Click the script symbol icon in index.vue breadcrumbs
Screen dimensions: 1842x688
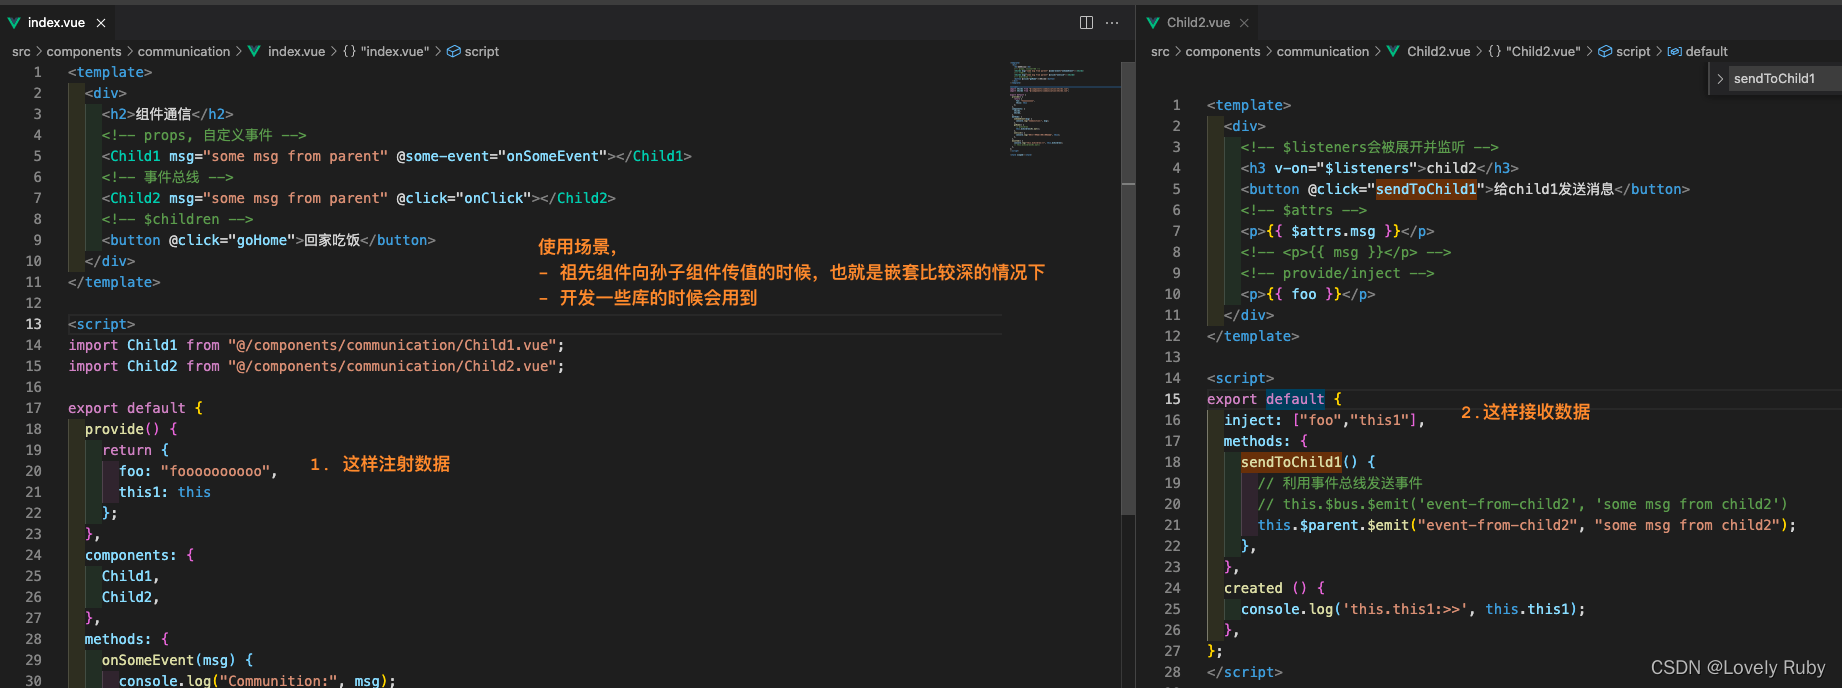tap(454, 51)
